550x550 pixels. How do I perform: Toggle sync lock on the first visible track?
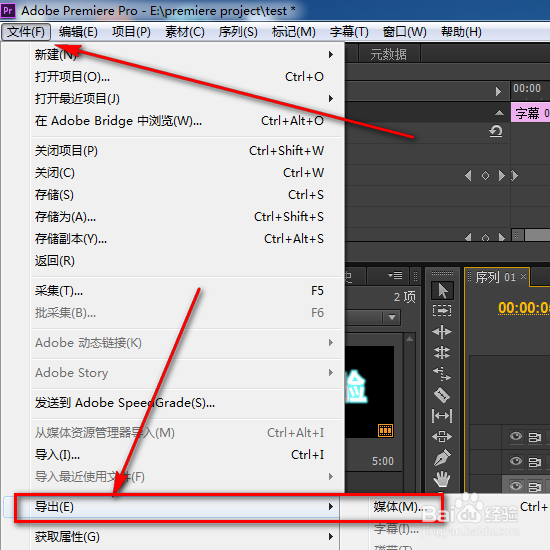[535, 437]
